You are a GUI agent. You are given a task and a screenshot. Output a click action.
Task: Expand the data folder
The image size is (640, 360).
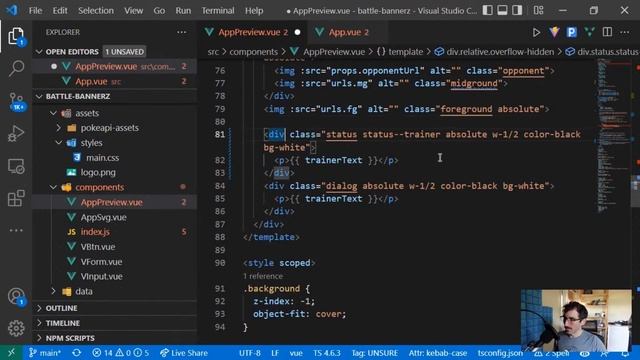click(53, 291)
